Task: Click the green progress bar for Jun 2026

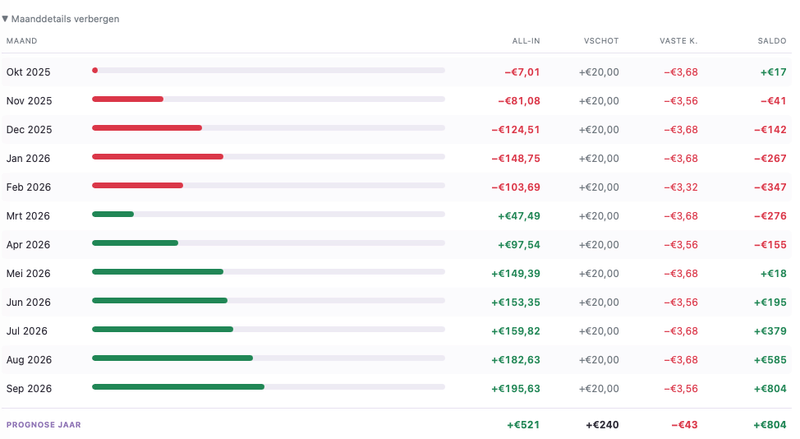Action: pos(160,301)
